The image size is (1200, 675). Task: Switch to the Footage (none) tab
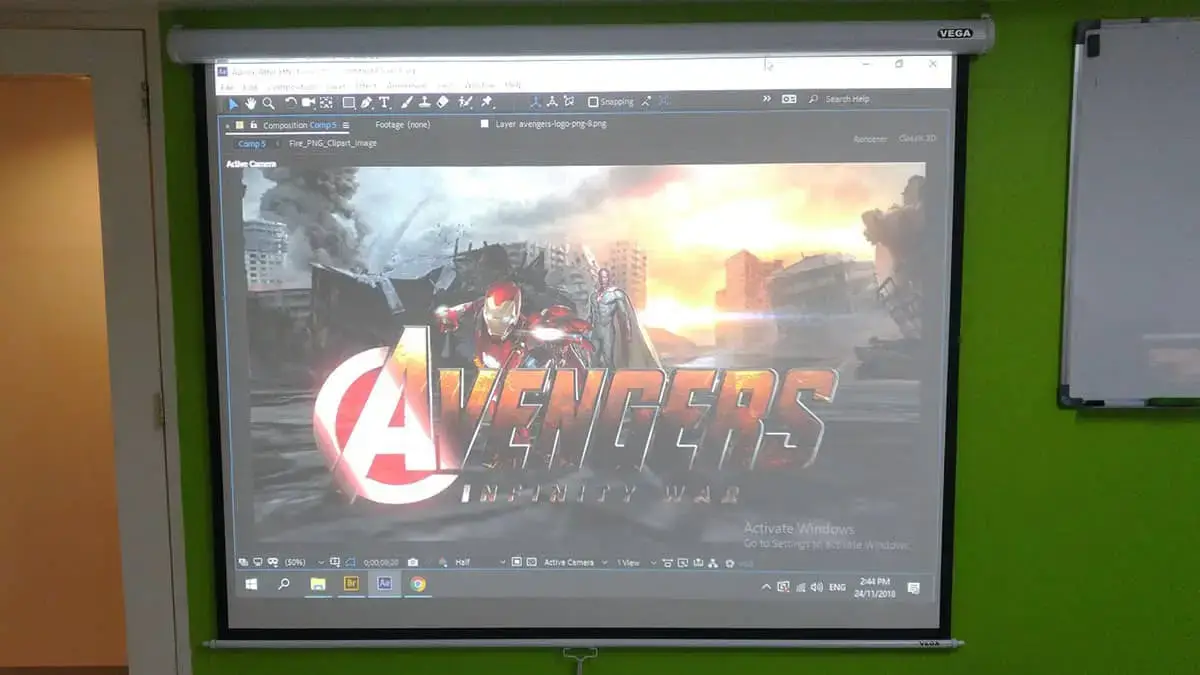point(403,125)
